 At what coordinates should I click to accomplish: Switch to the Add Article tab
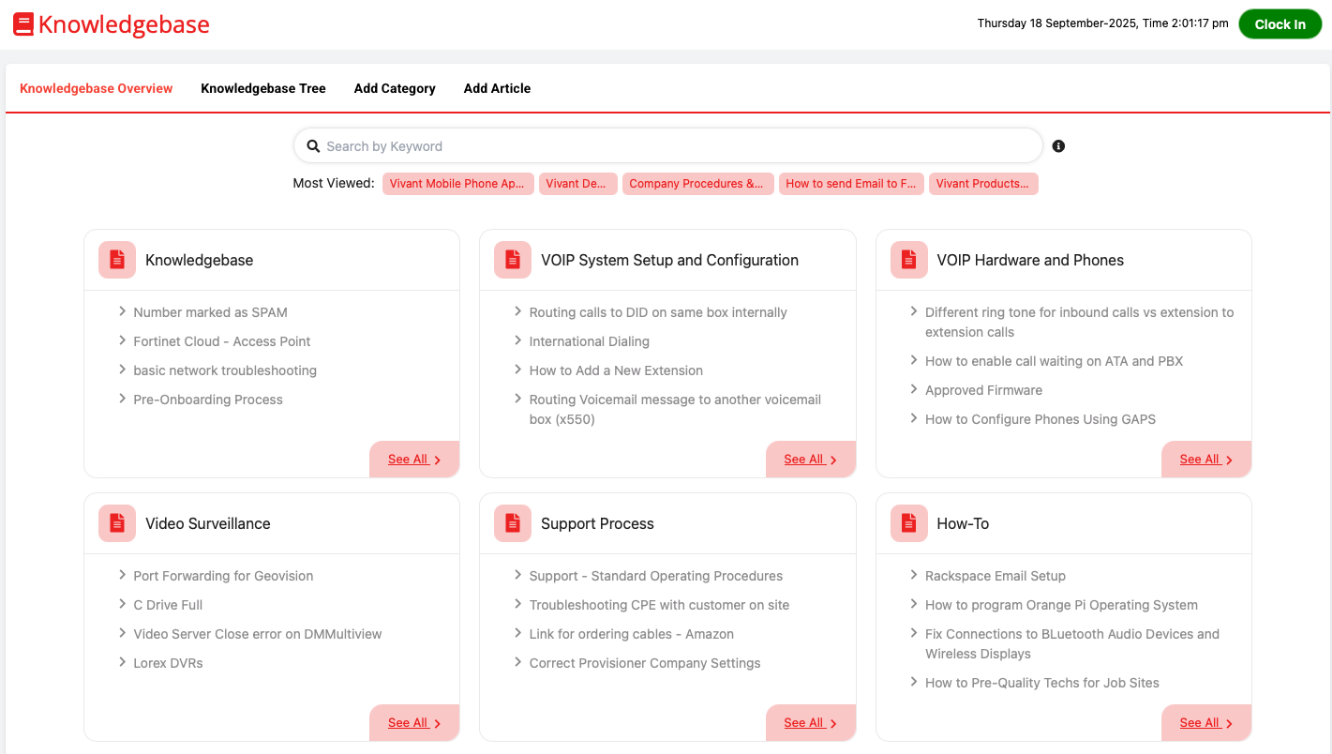coord(497,88)
